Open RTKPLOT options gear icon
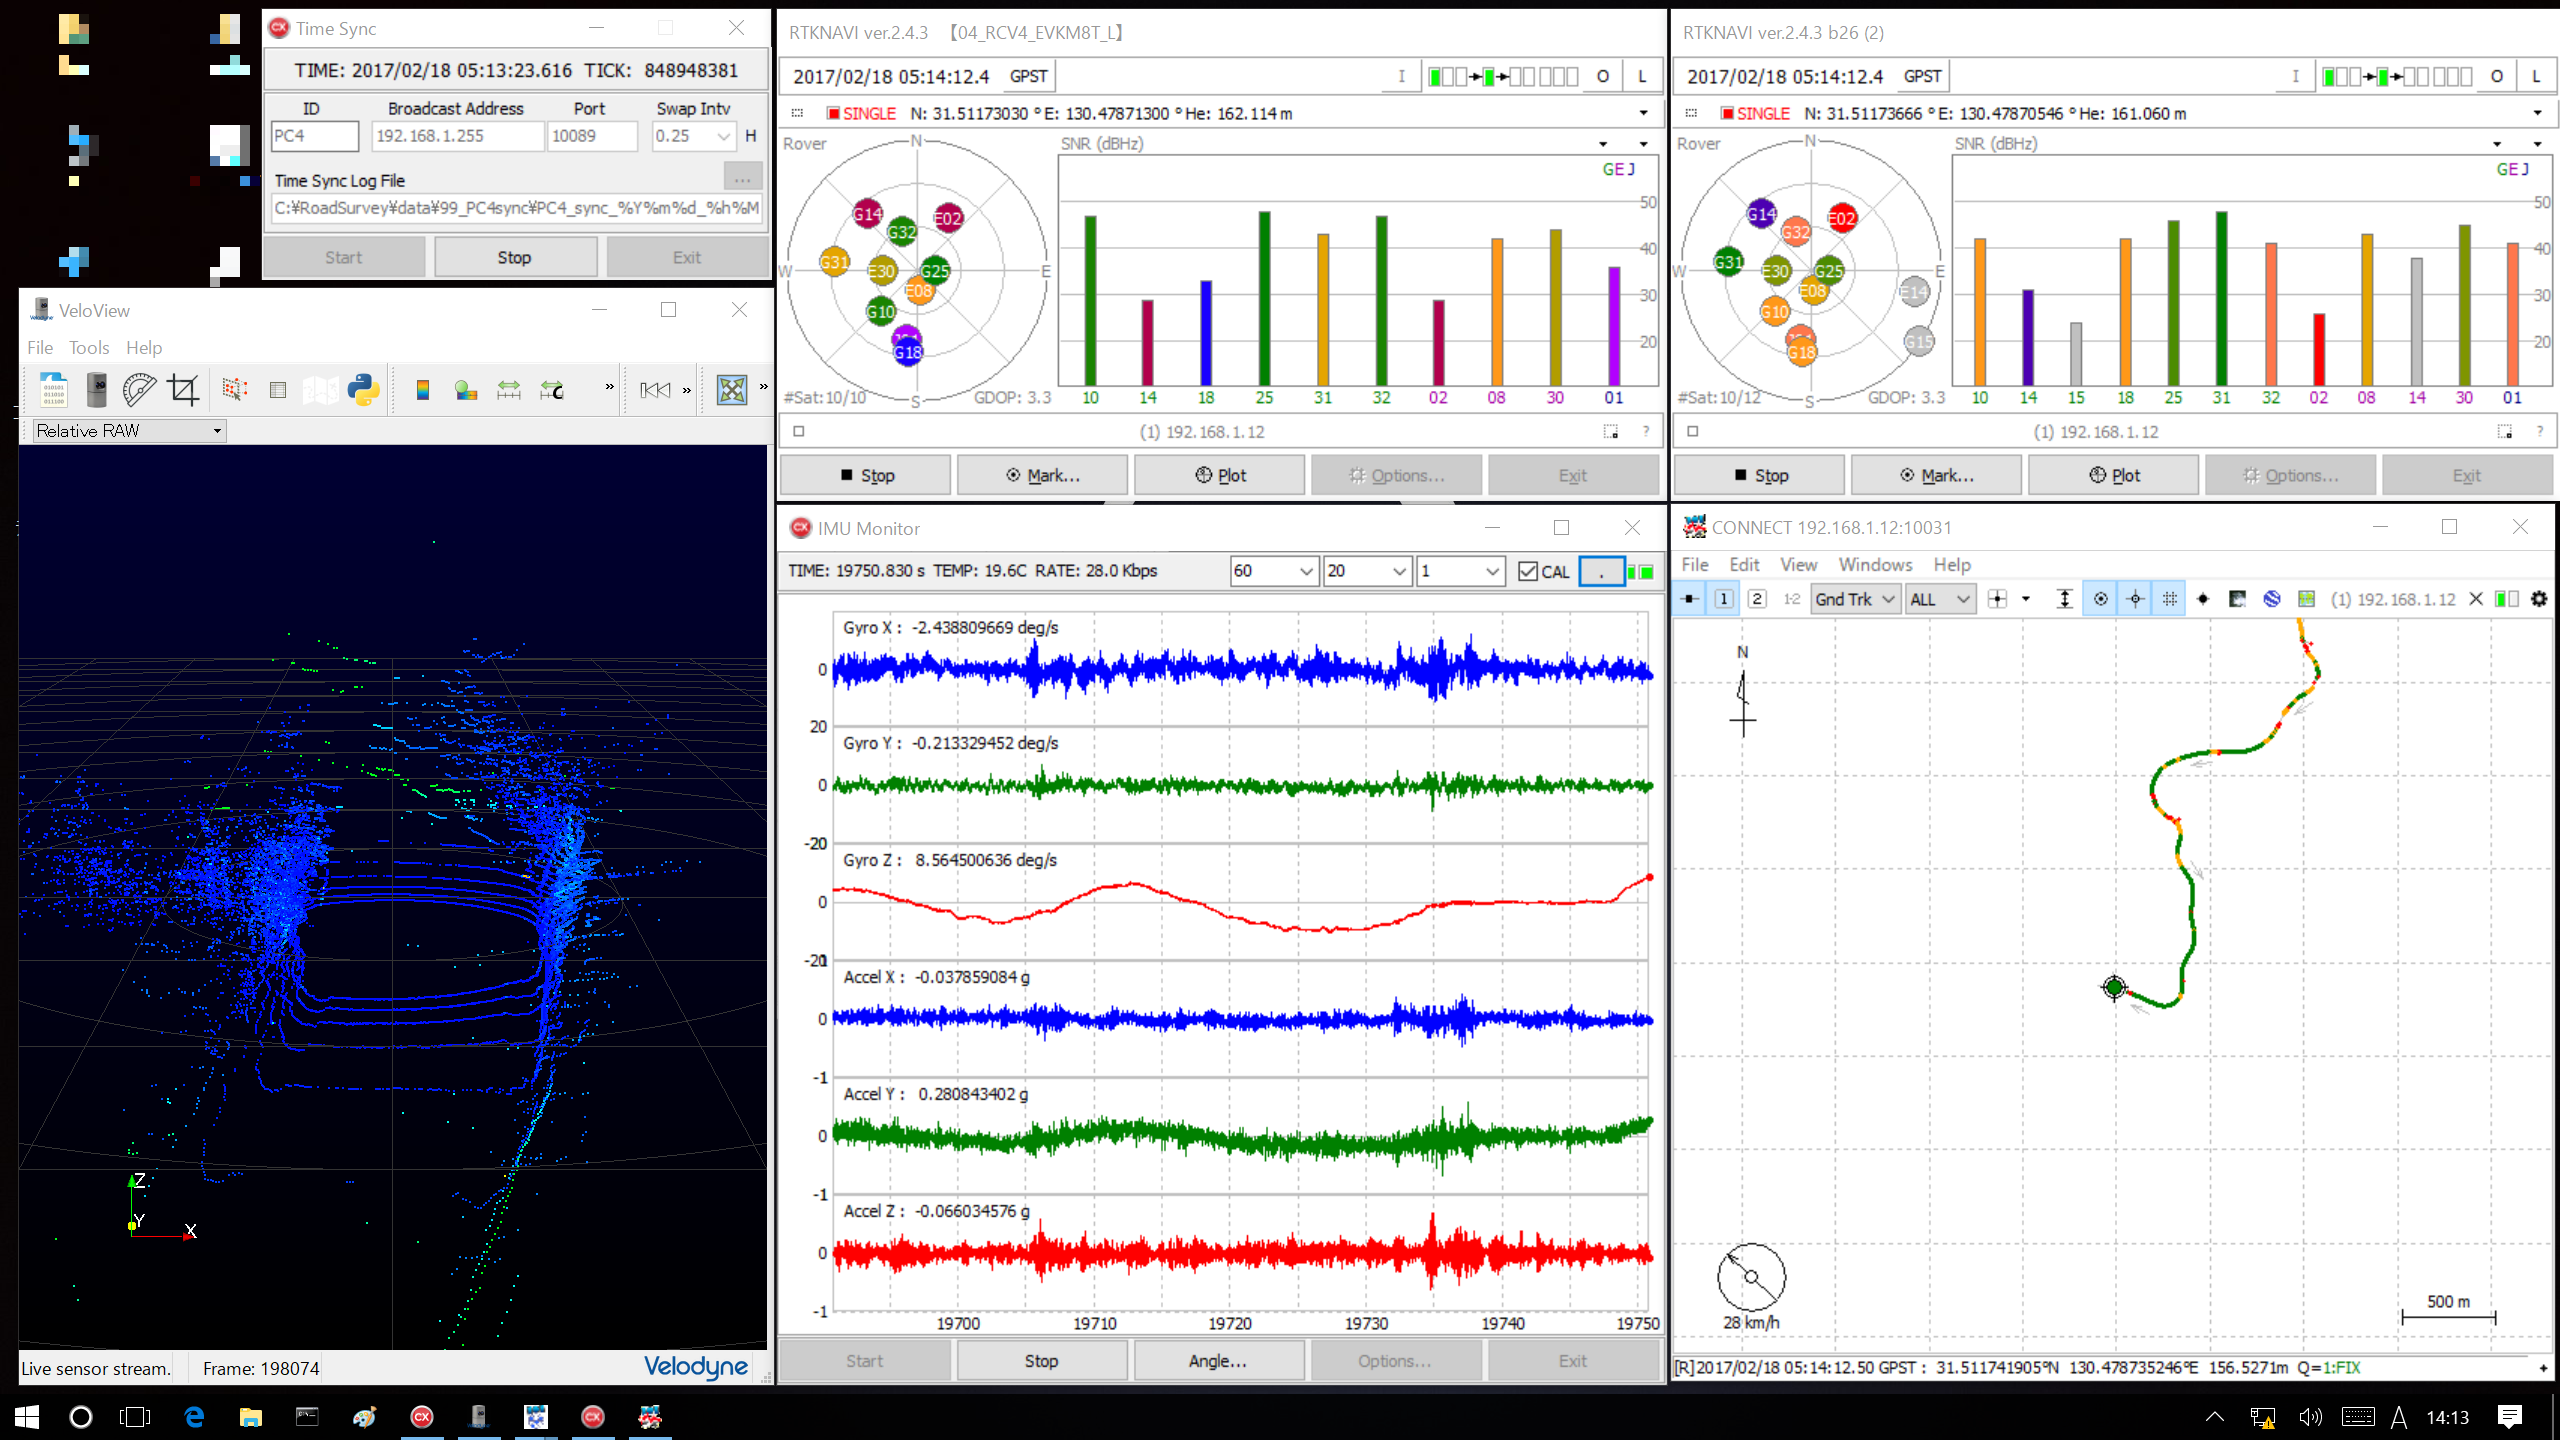 pyautogui.click(x=2539, y=599)
